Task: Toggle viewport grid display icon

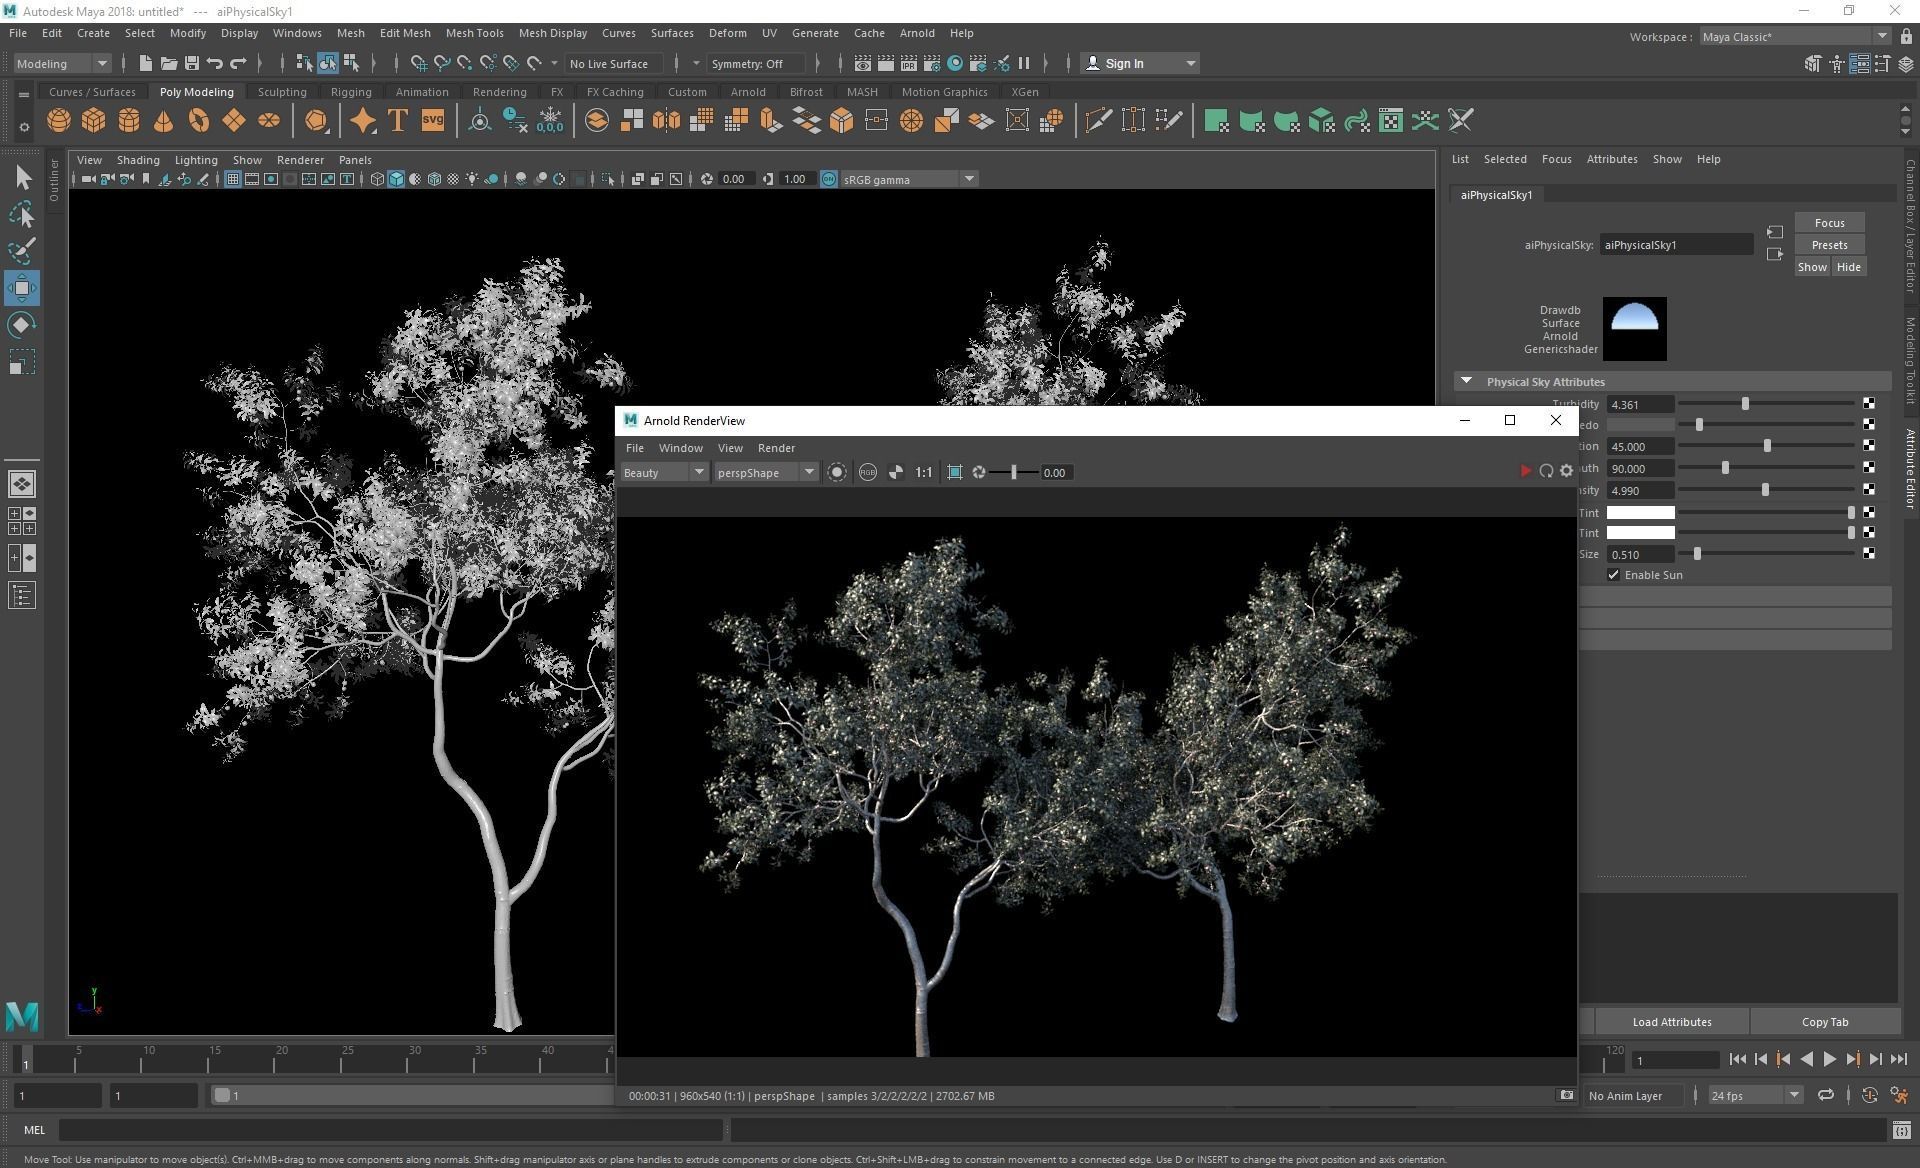Action: pos(232,179)
